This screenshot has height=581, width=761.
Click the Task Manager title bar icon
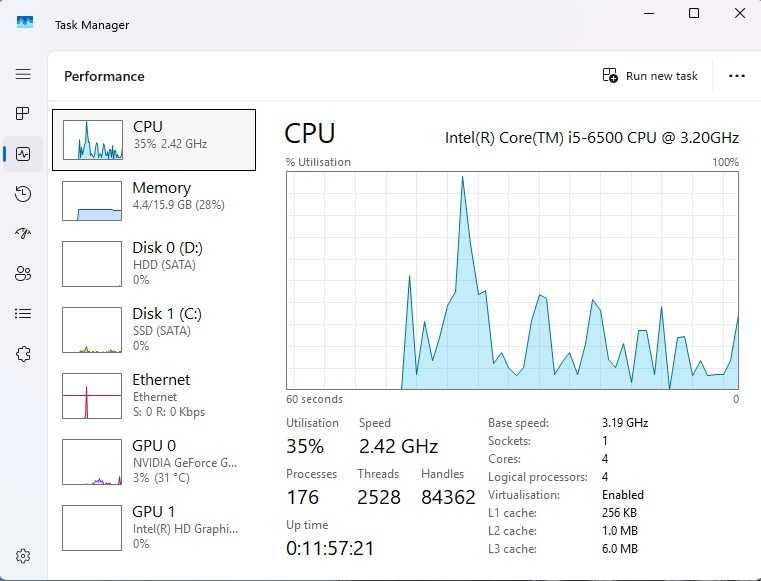tap(25, 23)
